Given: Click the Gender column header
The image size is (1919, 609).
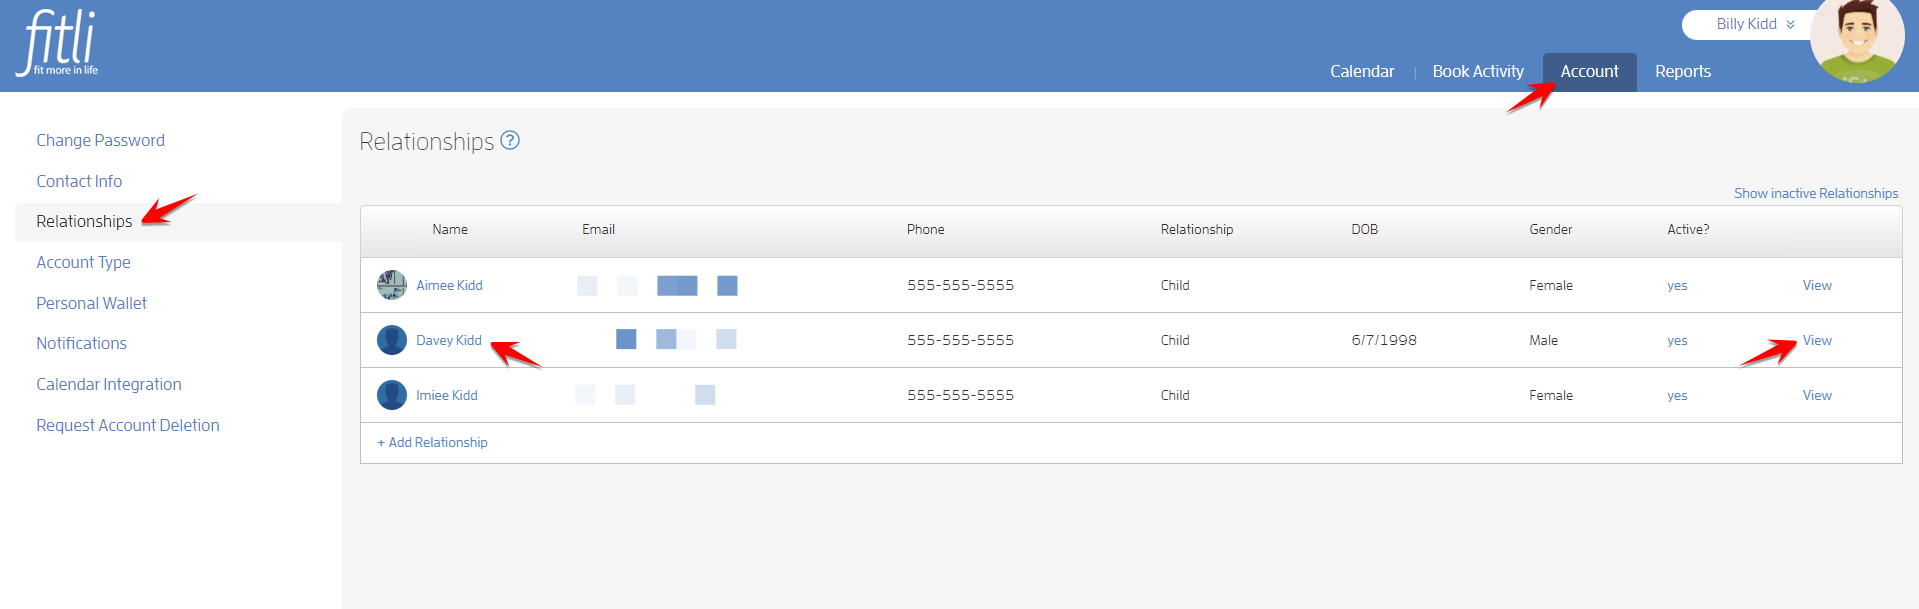Looking at the screenshot, I should [1550, 229].
